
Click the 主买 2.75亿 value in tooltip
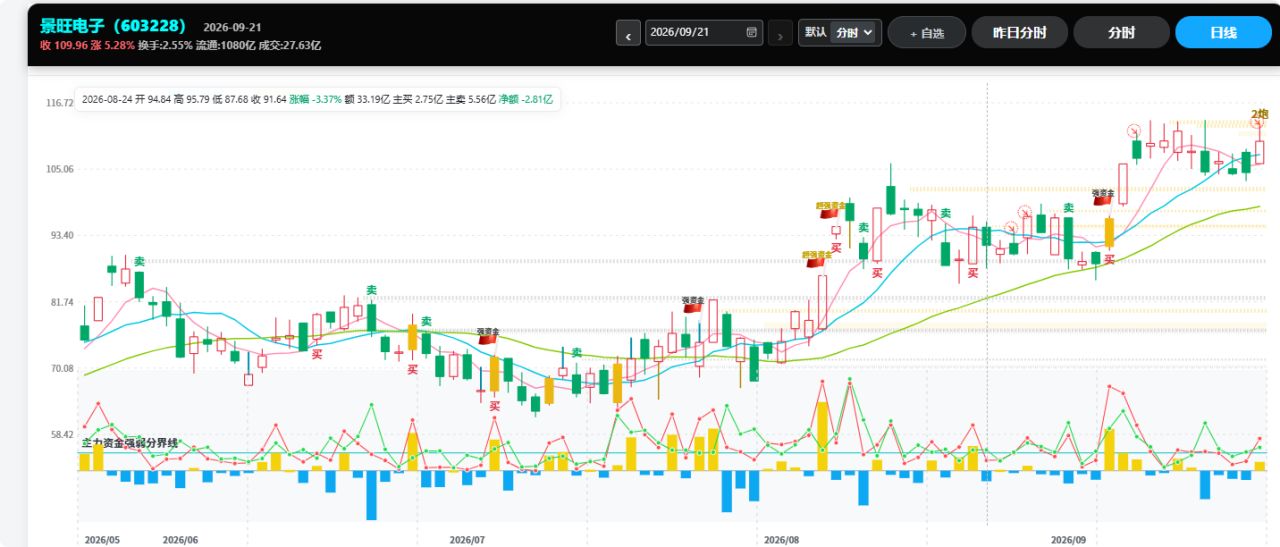(x=417, y=100)
